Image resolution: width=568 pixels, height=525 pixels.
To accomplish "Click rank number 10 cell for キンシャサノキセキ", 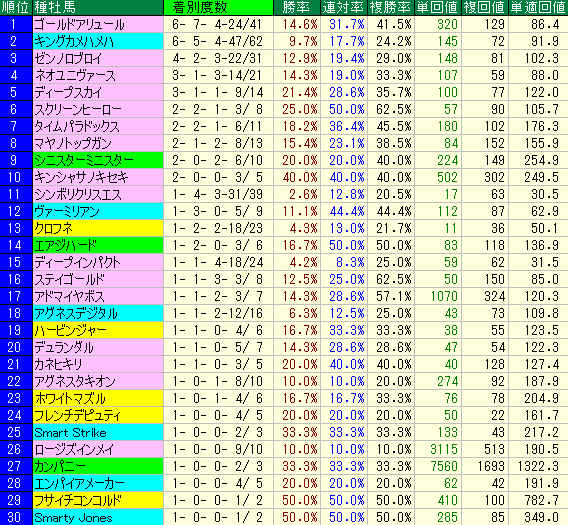I will [x=16, y=177].
